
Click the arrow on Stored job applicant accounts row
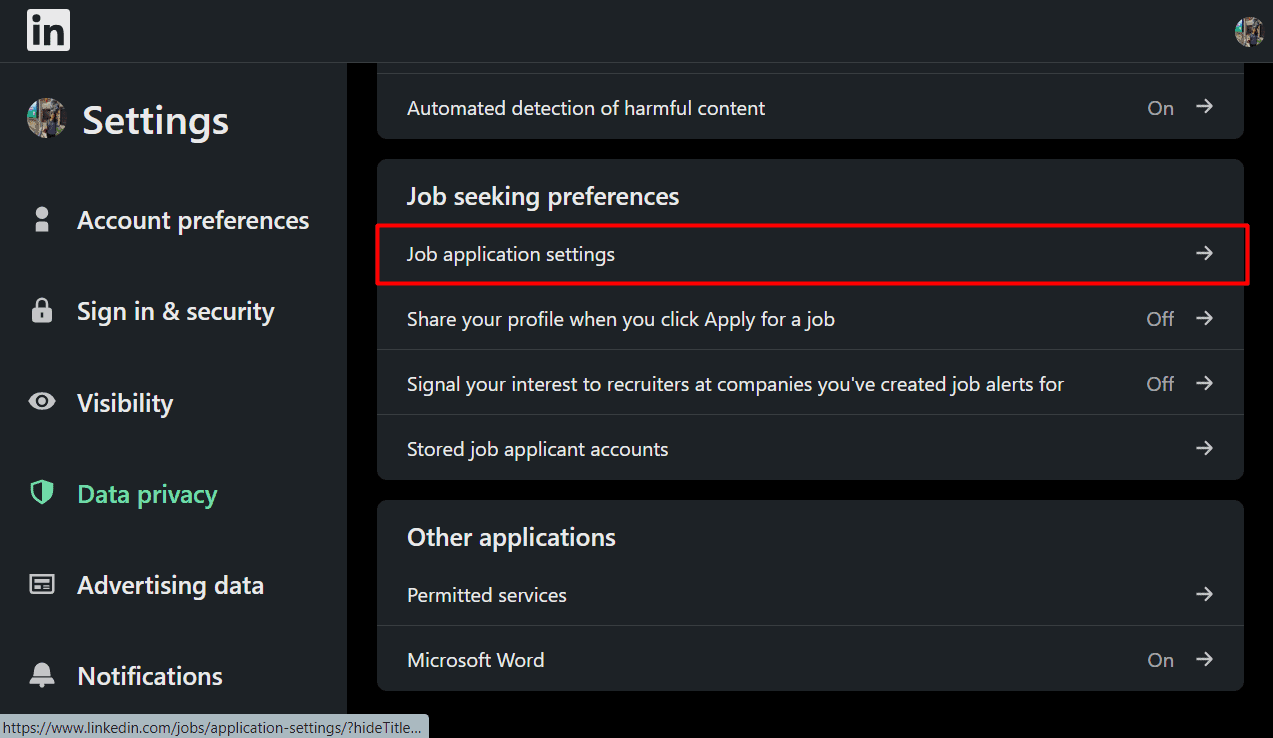point(1205,448)
